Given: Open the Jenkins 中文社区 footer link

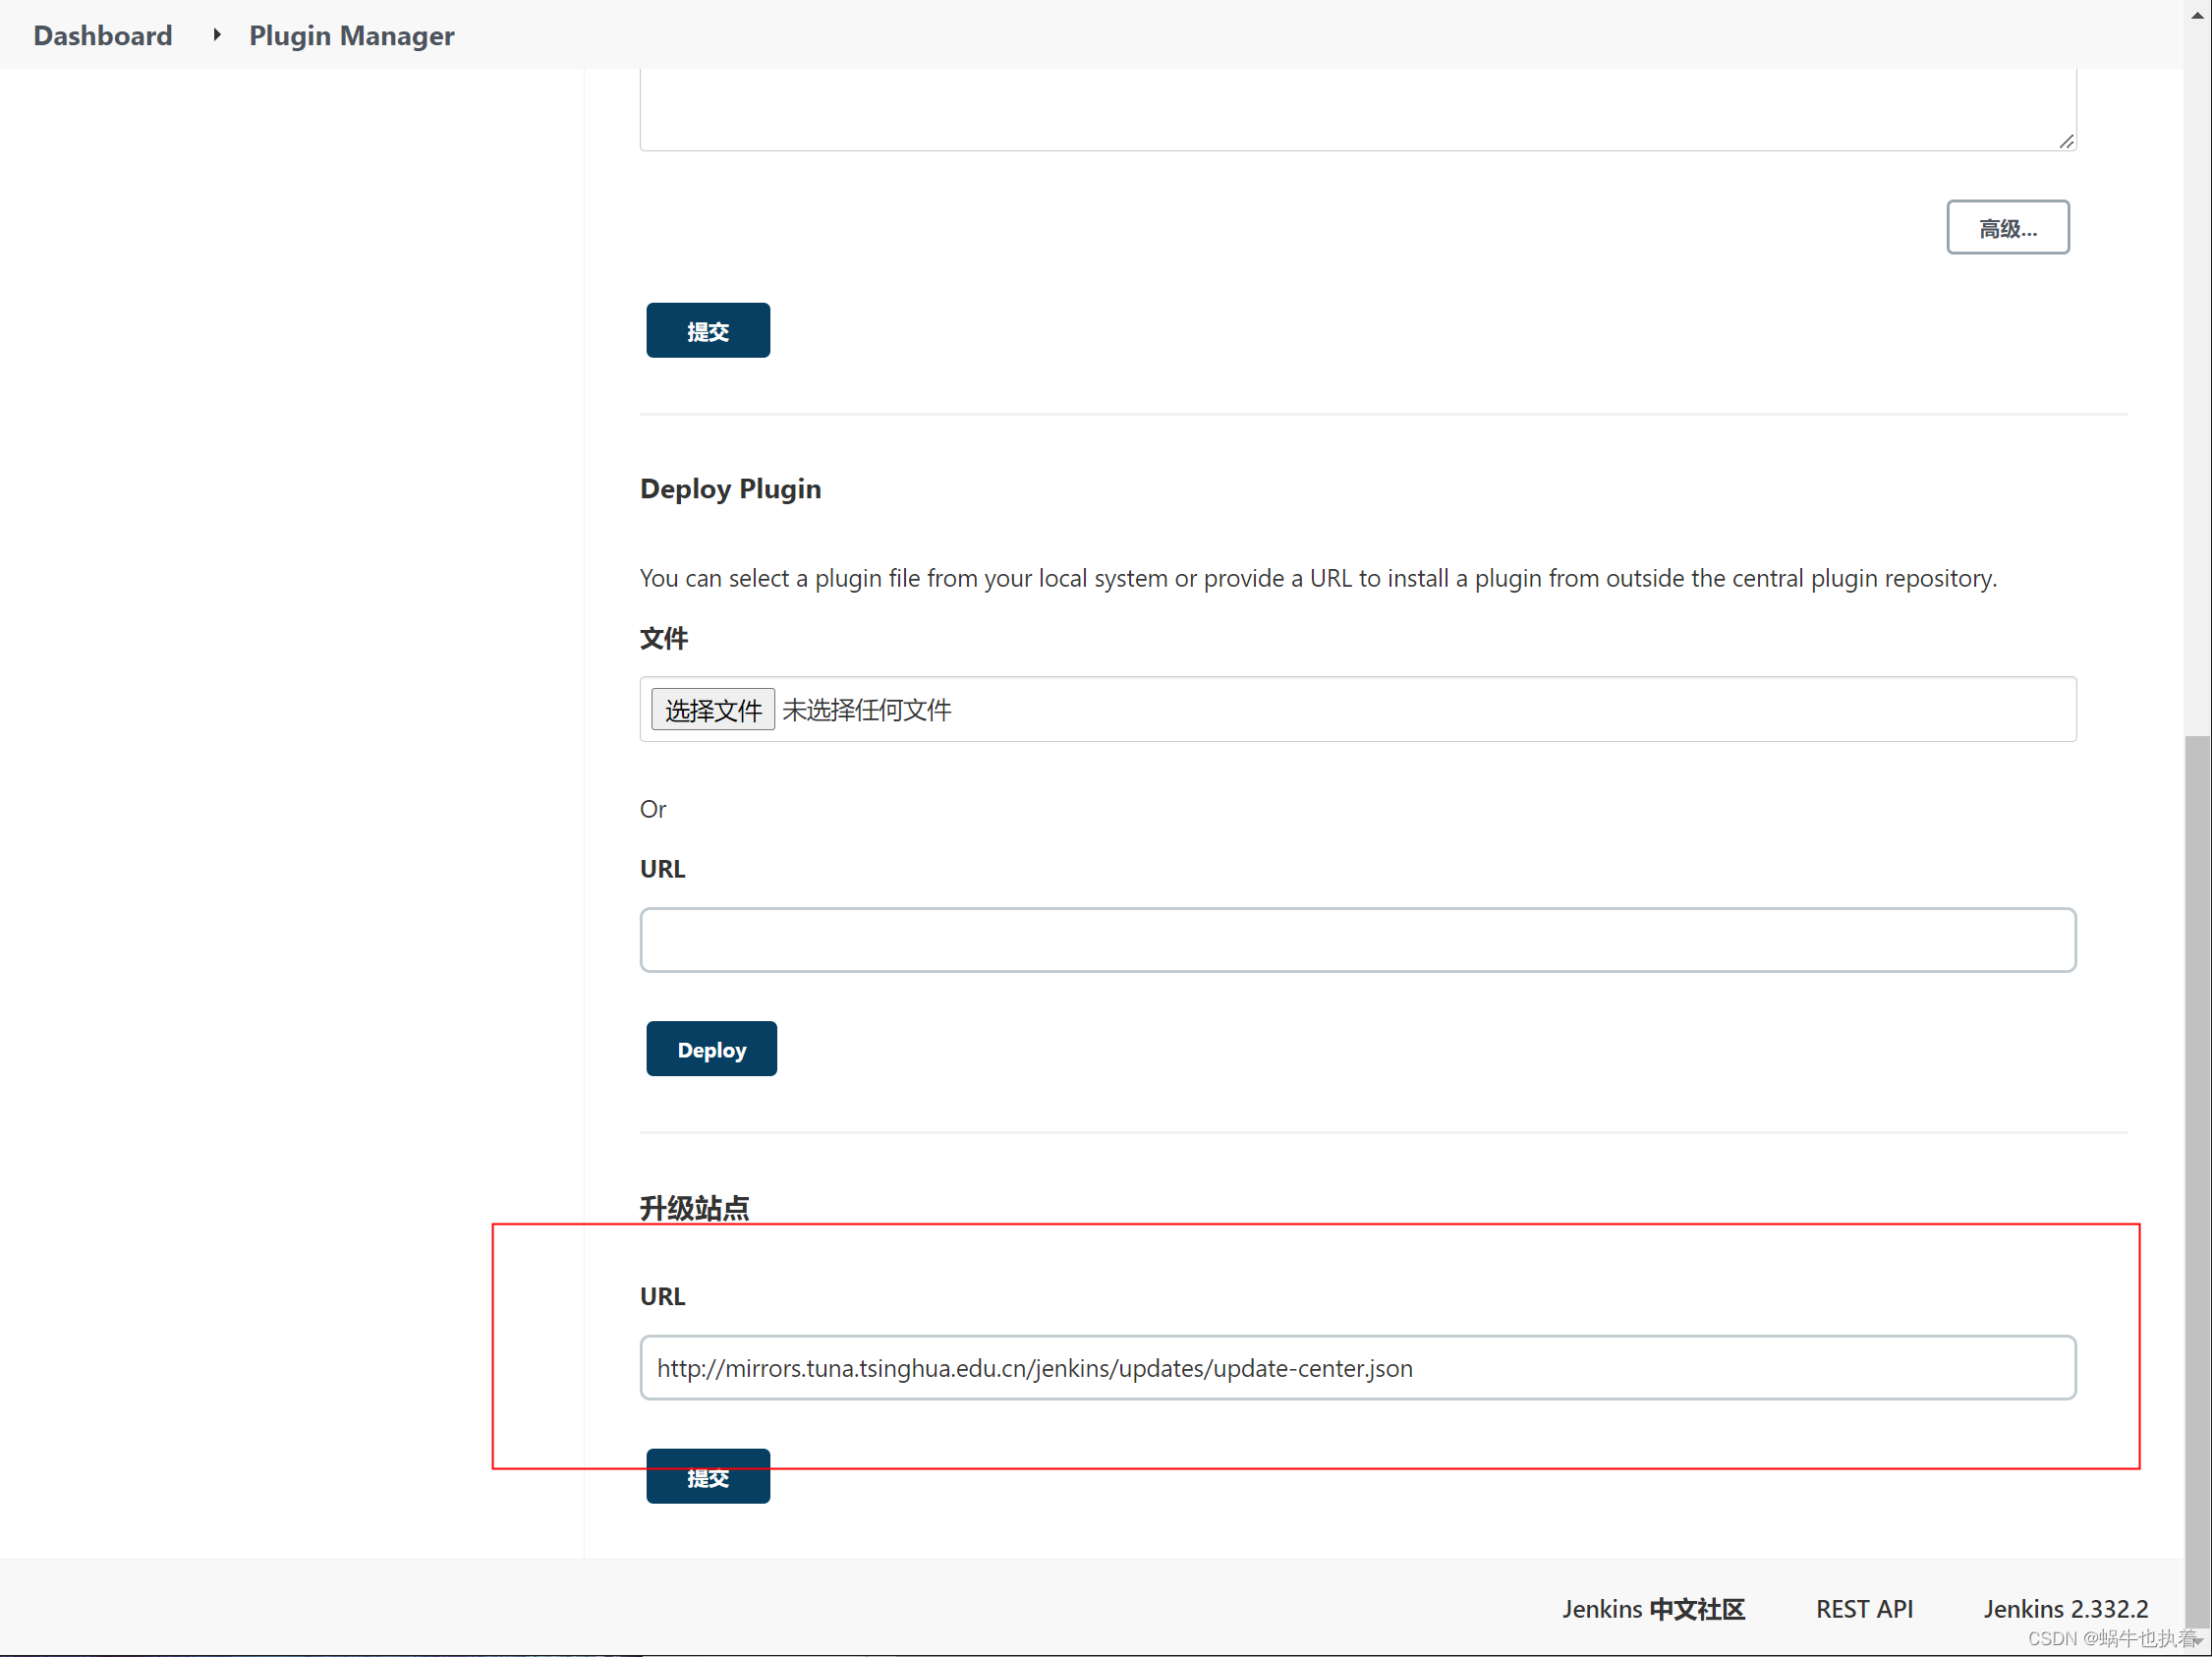Looking at the screenshot, I should (1652, 1609).
